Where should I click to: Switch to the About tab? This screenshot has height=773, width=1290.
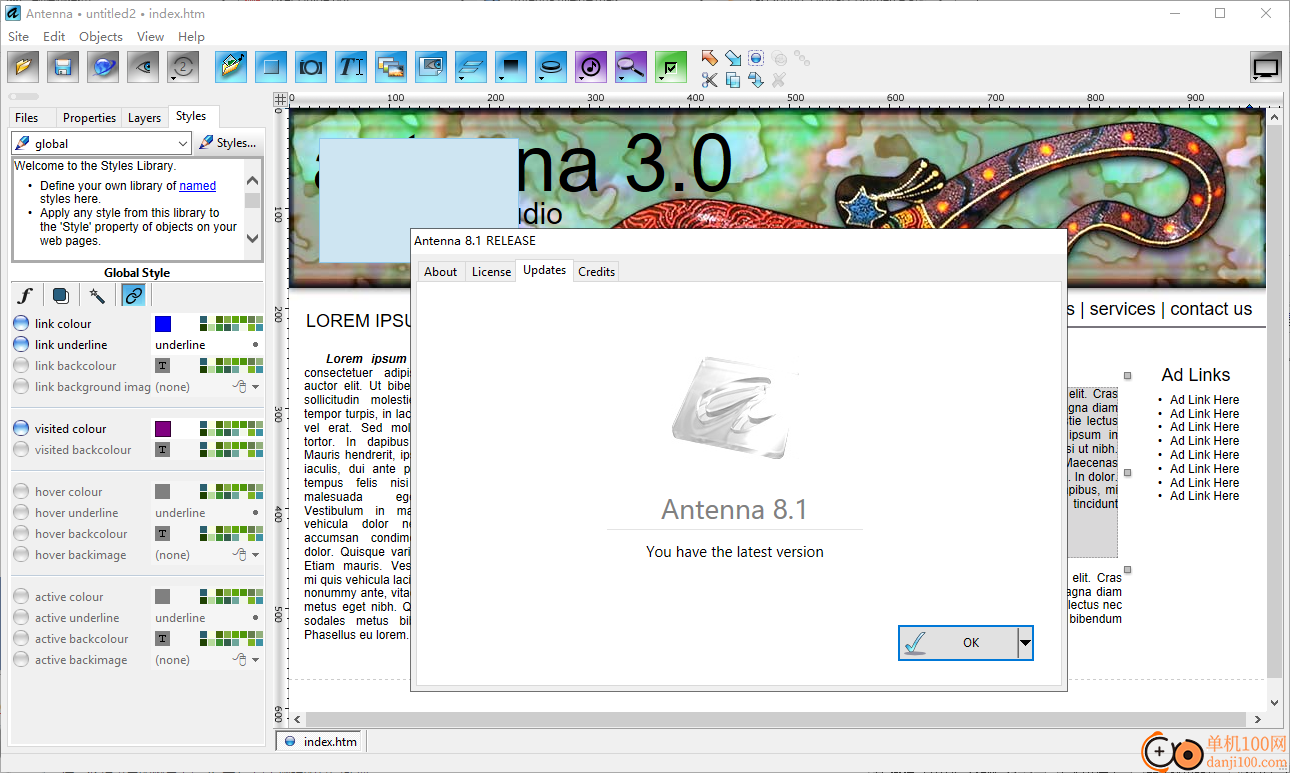pyautogui.click(x=440, y=271)
